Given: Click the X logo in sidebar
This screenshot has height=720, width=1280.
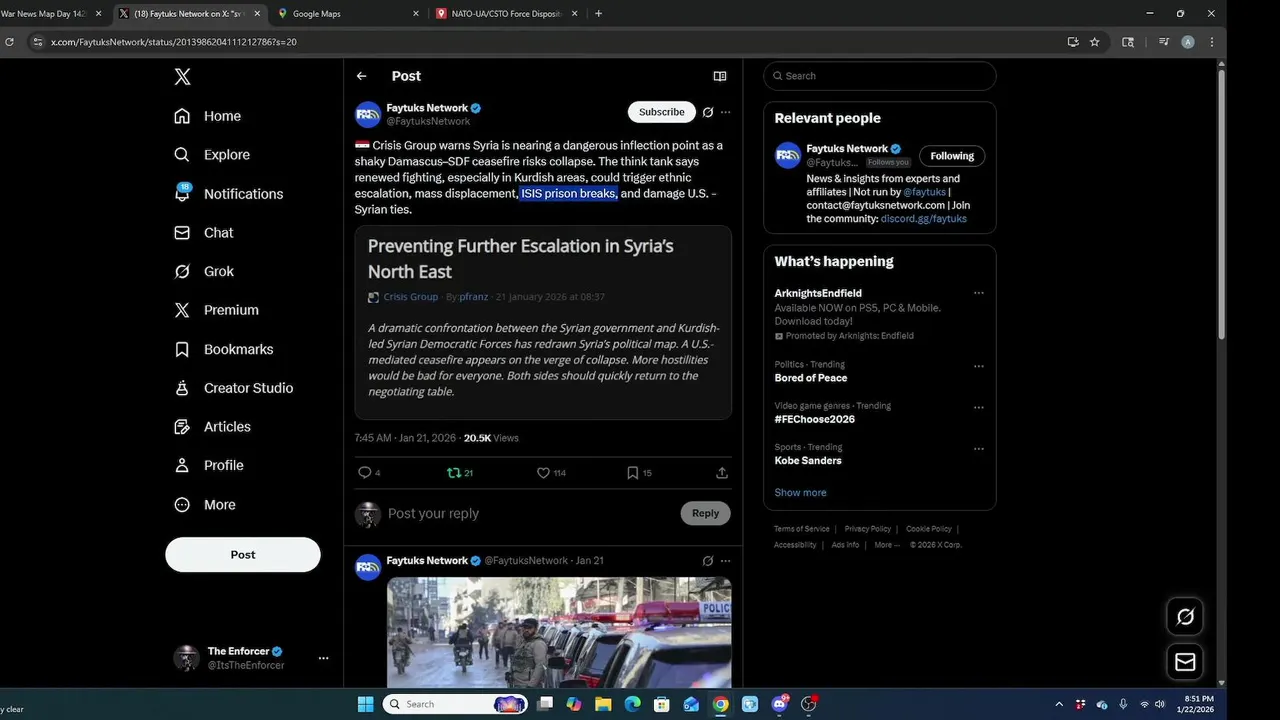Looking at the screenshot, I should [182, 77].
